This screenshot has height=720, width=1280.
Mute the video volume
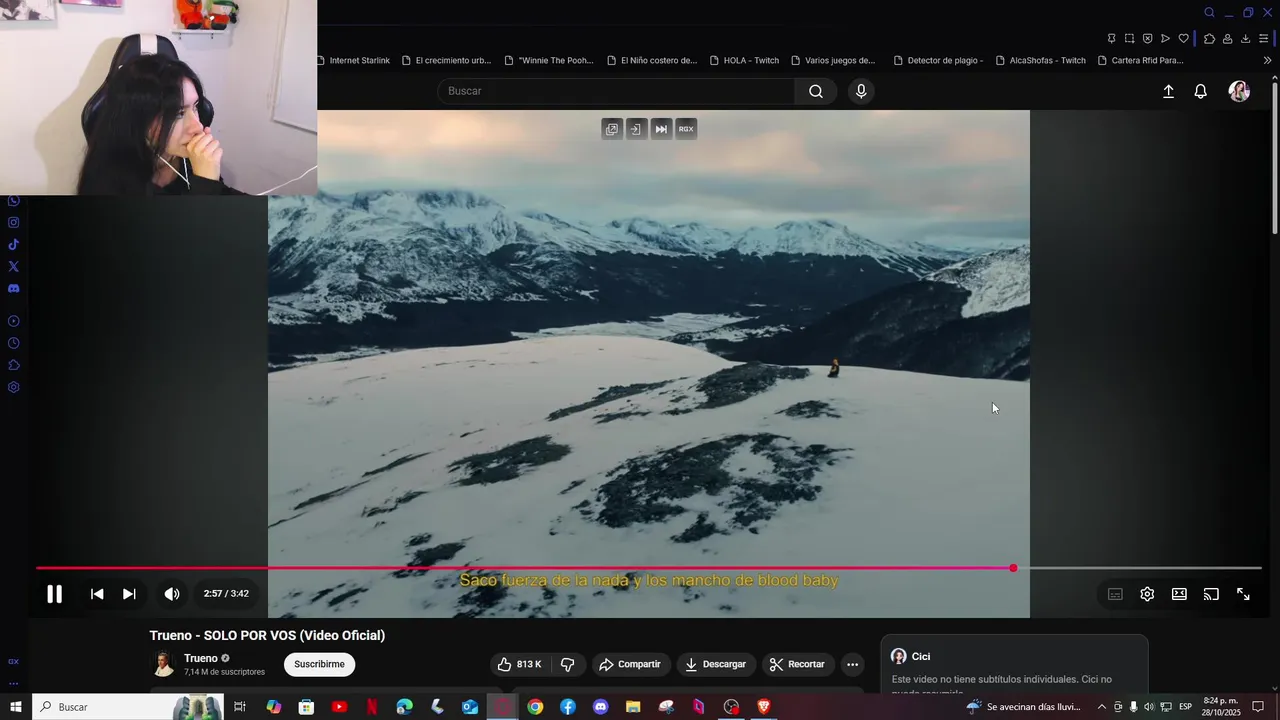172,594
